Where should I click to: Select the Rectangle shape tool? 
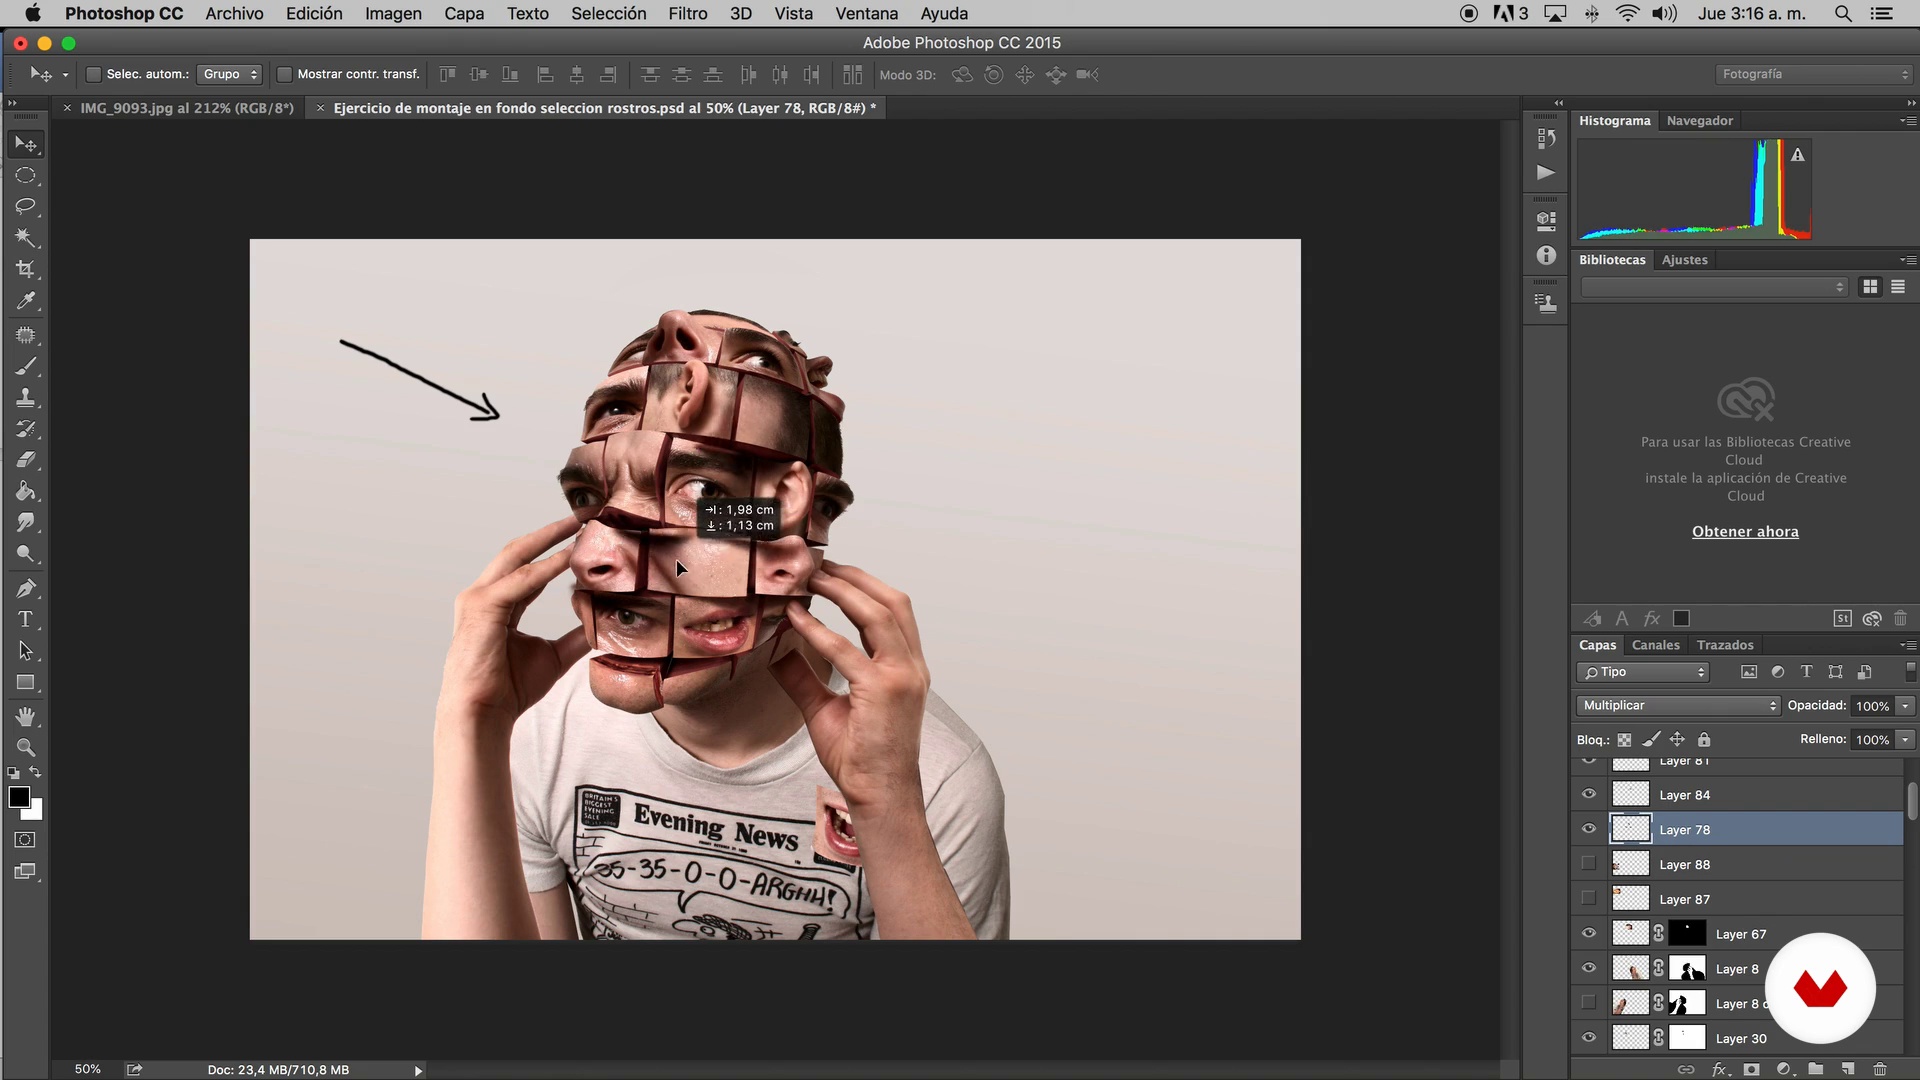pos(26,683)
